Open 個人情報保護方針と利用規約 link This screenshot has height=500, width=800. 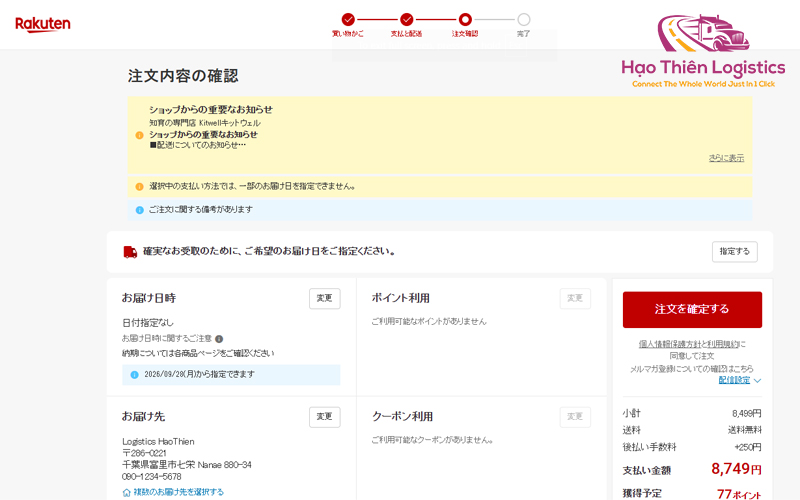coord(688,344)
